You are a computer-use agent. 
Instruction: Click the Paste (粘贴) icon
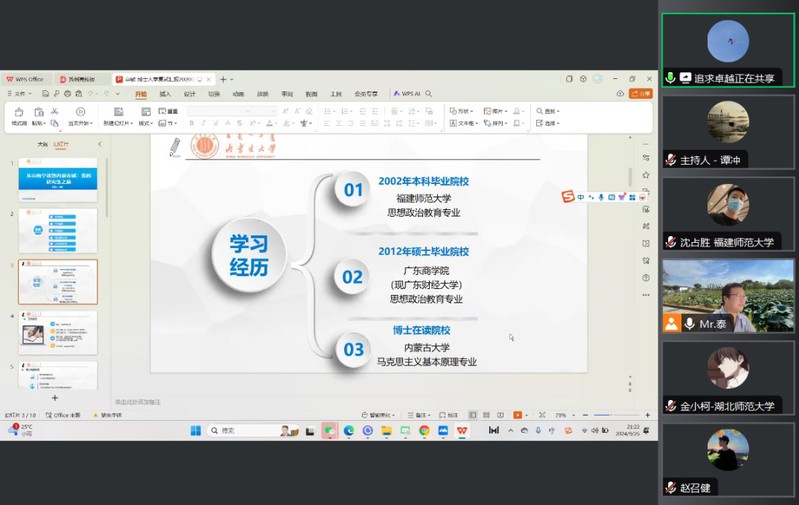point(37,114)
